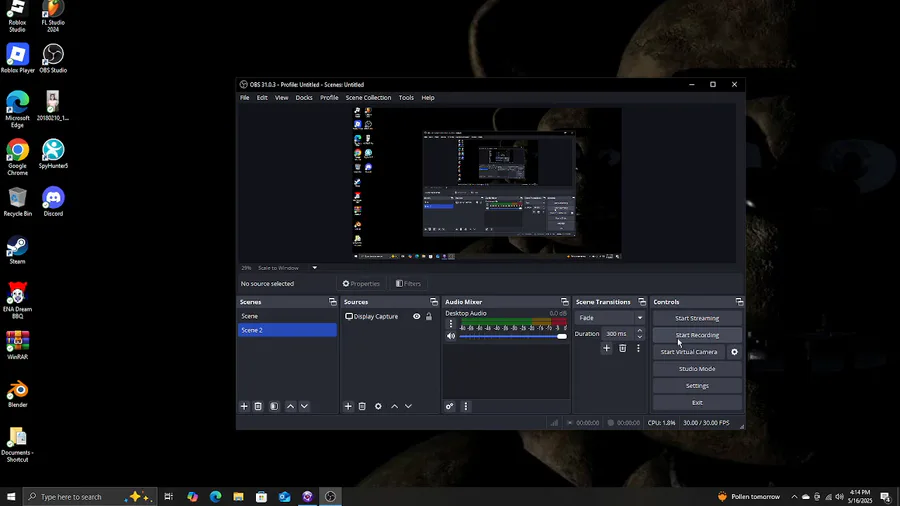Open transition properties three-dot menu
Viewport: 900px width, 506px height.
point(638,348)
